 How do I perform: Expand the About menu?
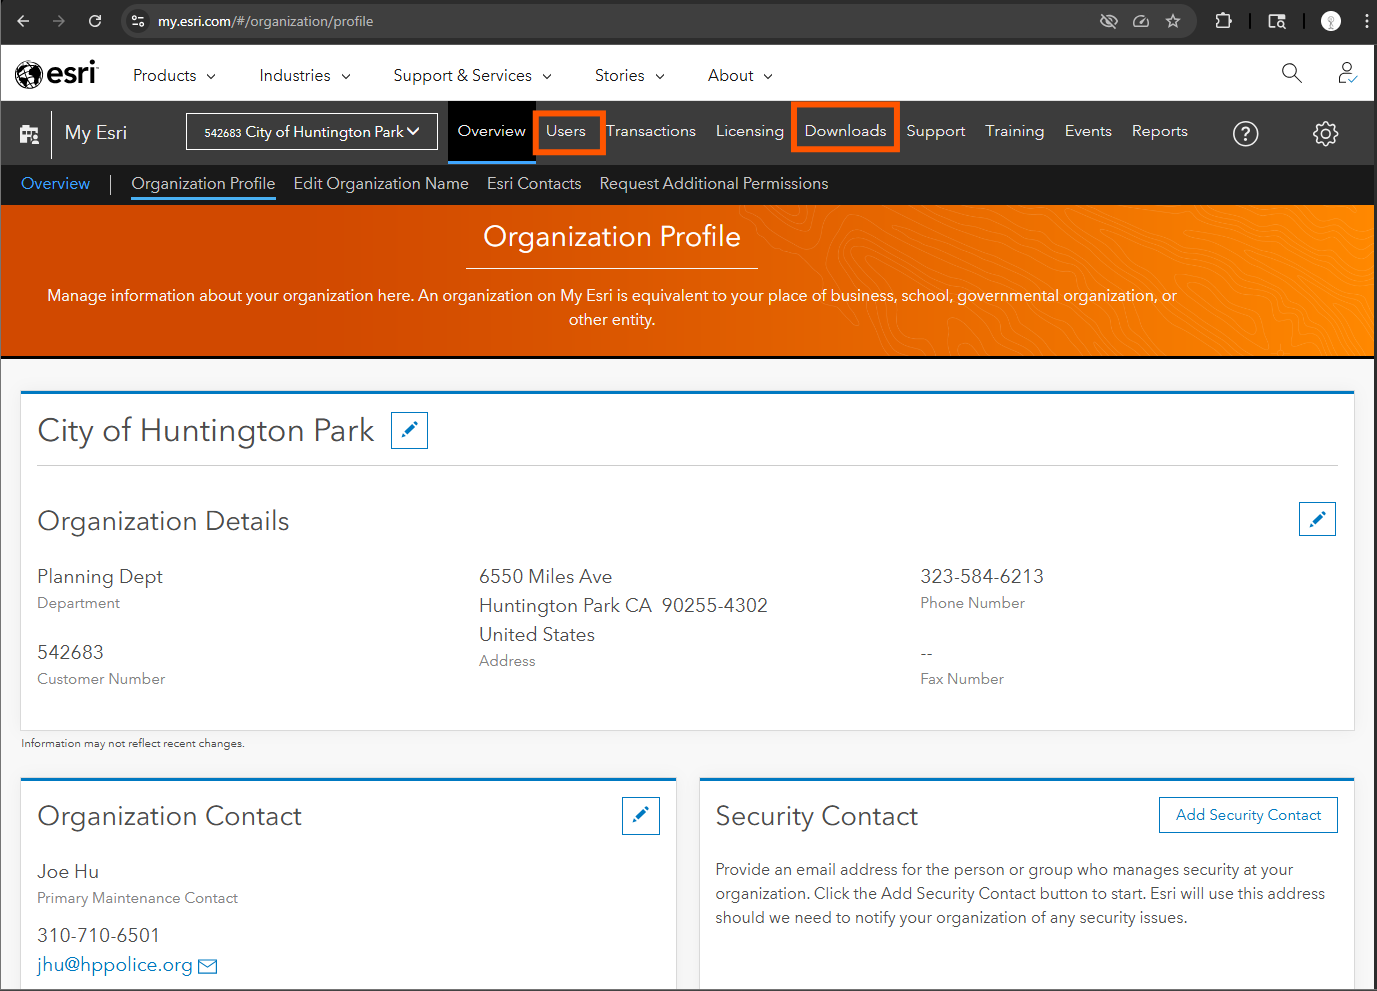[x=740, y=76]
